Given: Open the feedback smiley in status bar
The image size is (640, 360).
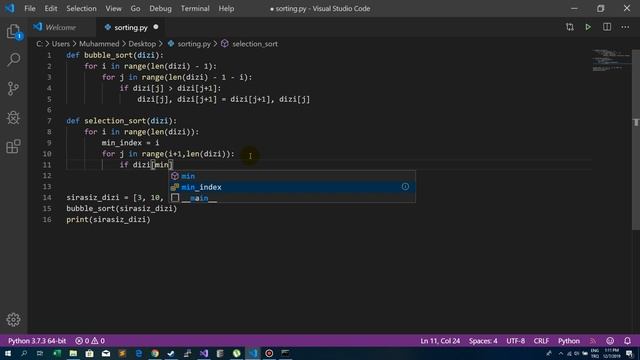Looking at the screenshot, I should point(610,341).
